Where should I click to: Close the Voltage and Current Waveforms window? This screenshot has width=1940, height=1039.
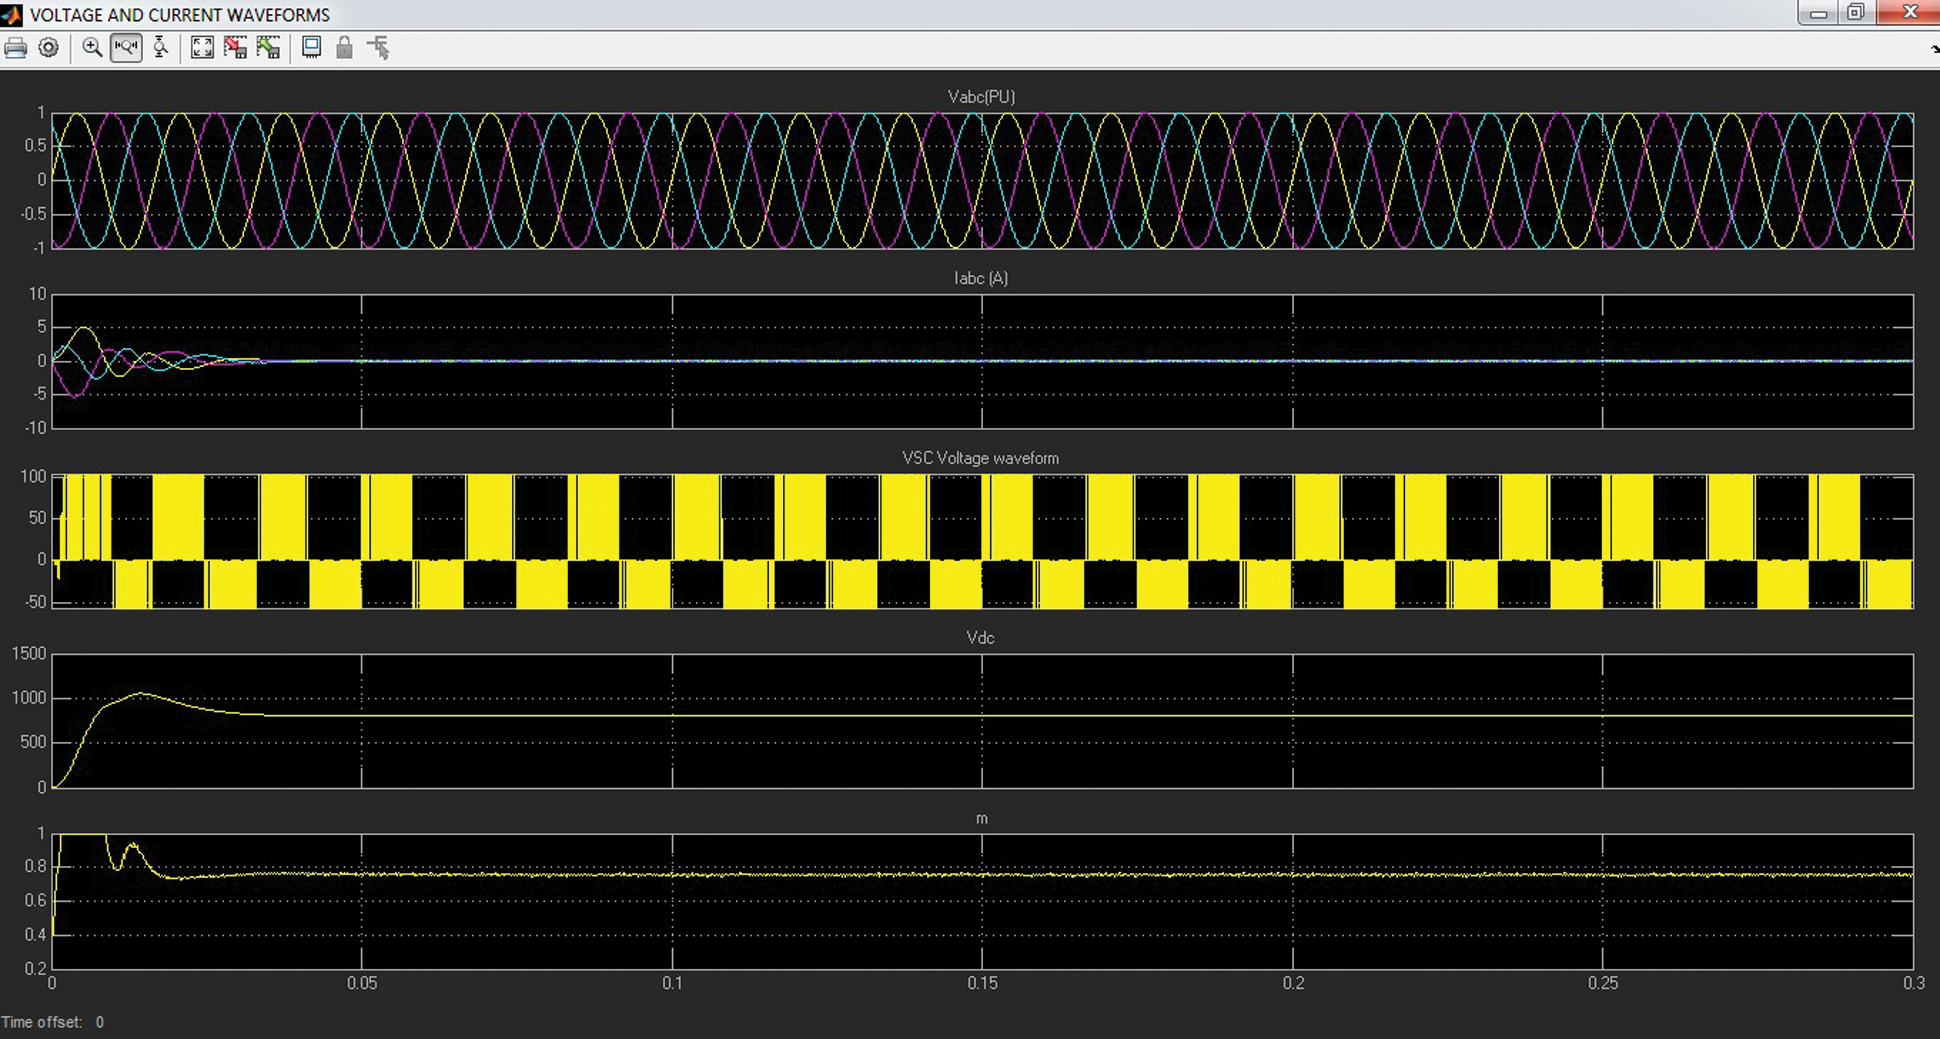click(x=1909, y=13)
